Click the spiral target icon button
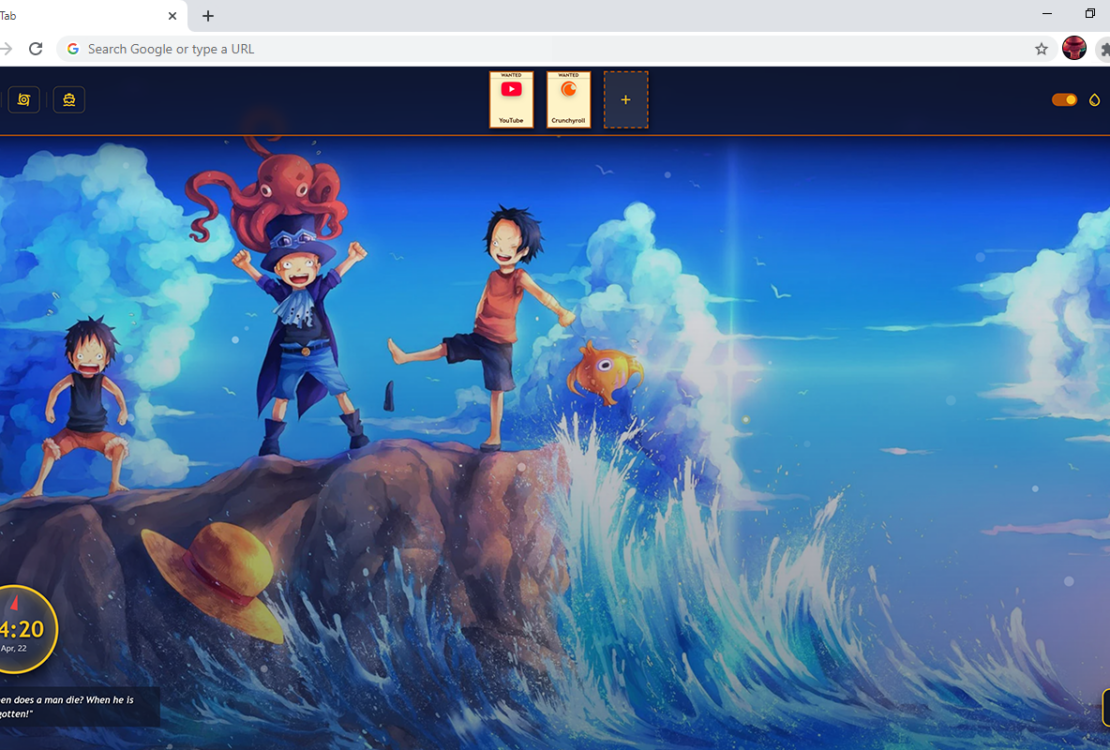The width and height of the screenshot is (1110, 750). (24, 100)
